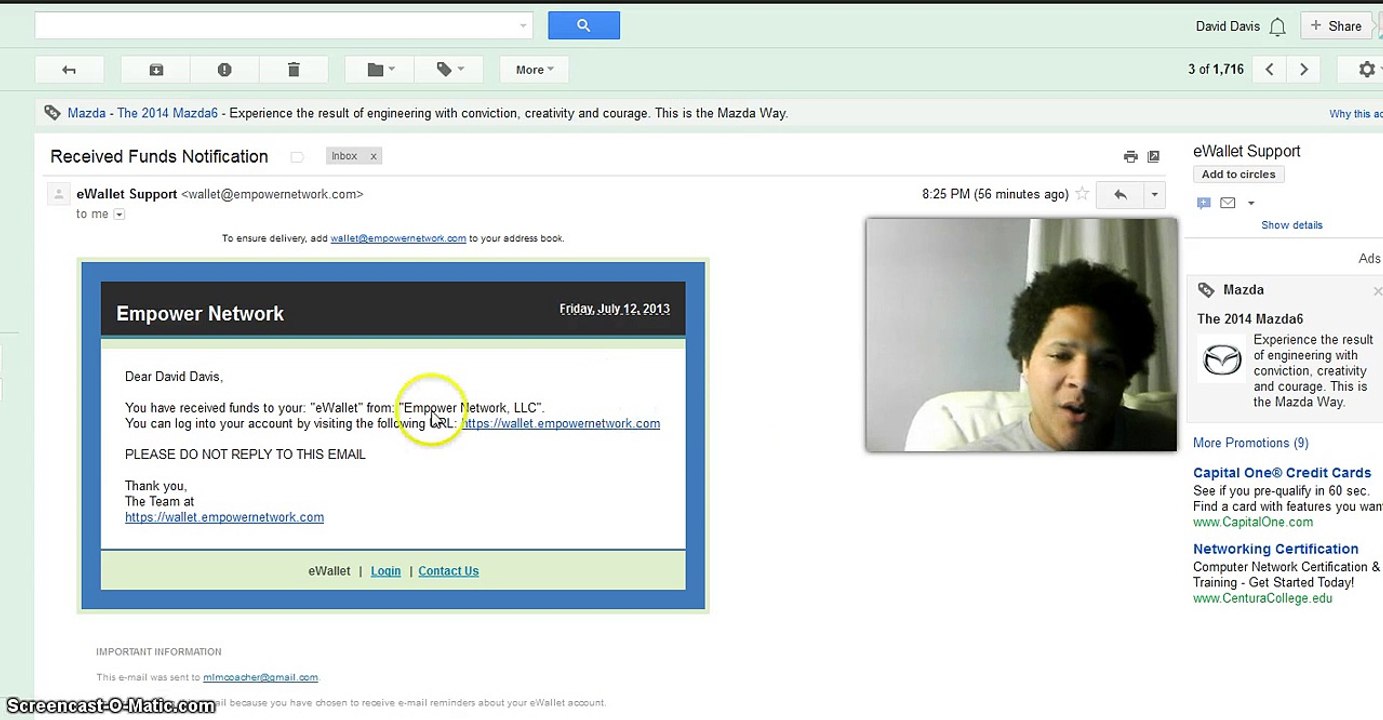1383x720 pixels.
Task: Click www.CenturaCollege.edu link
Action: pyautogui.click(x=1263, y=598)
